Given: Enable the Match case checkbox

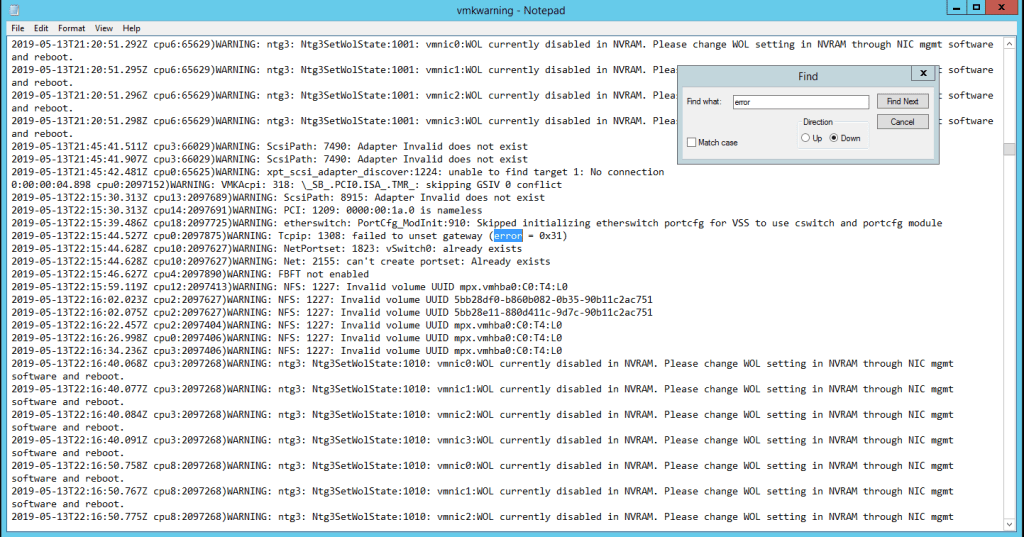Looking at the screenshot, I should (692, 143).
